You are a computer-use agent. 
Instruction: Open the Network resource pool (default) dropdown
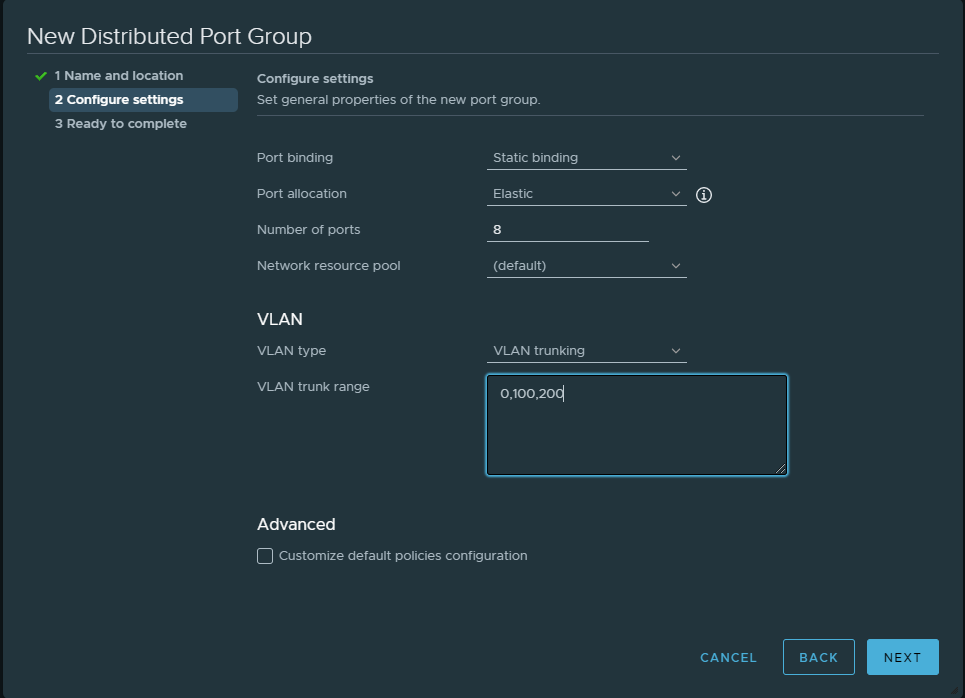coord(586,266)
